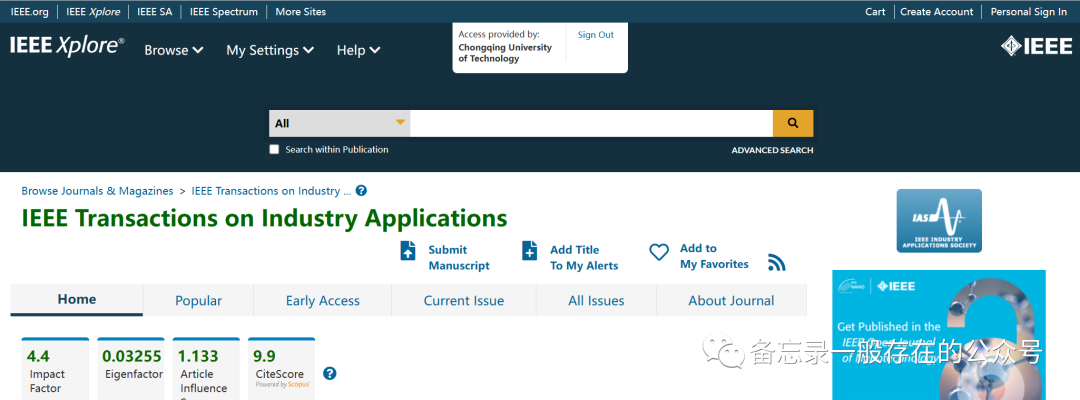Open Advanced Search

[x=772, y=150]
